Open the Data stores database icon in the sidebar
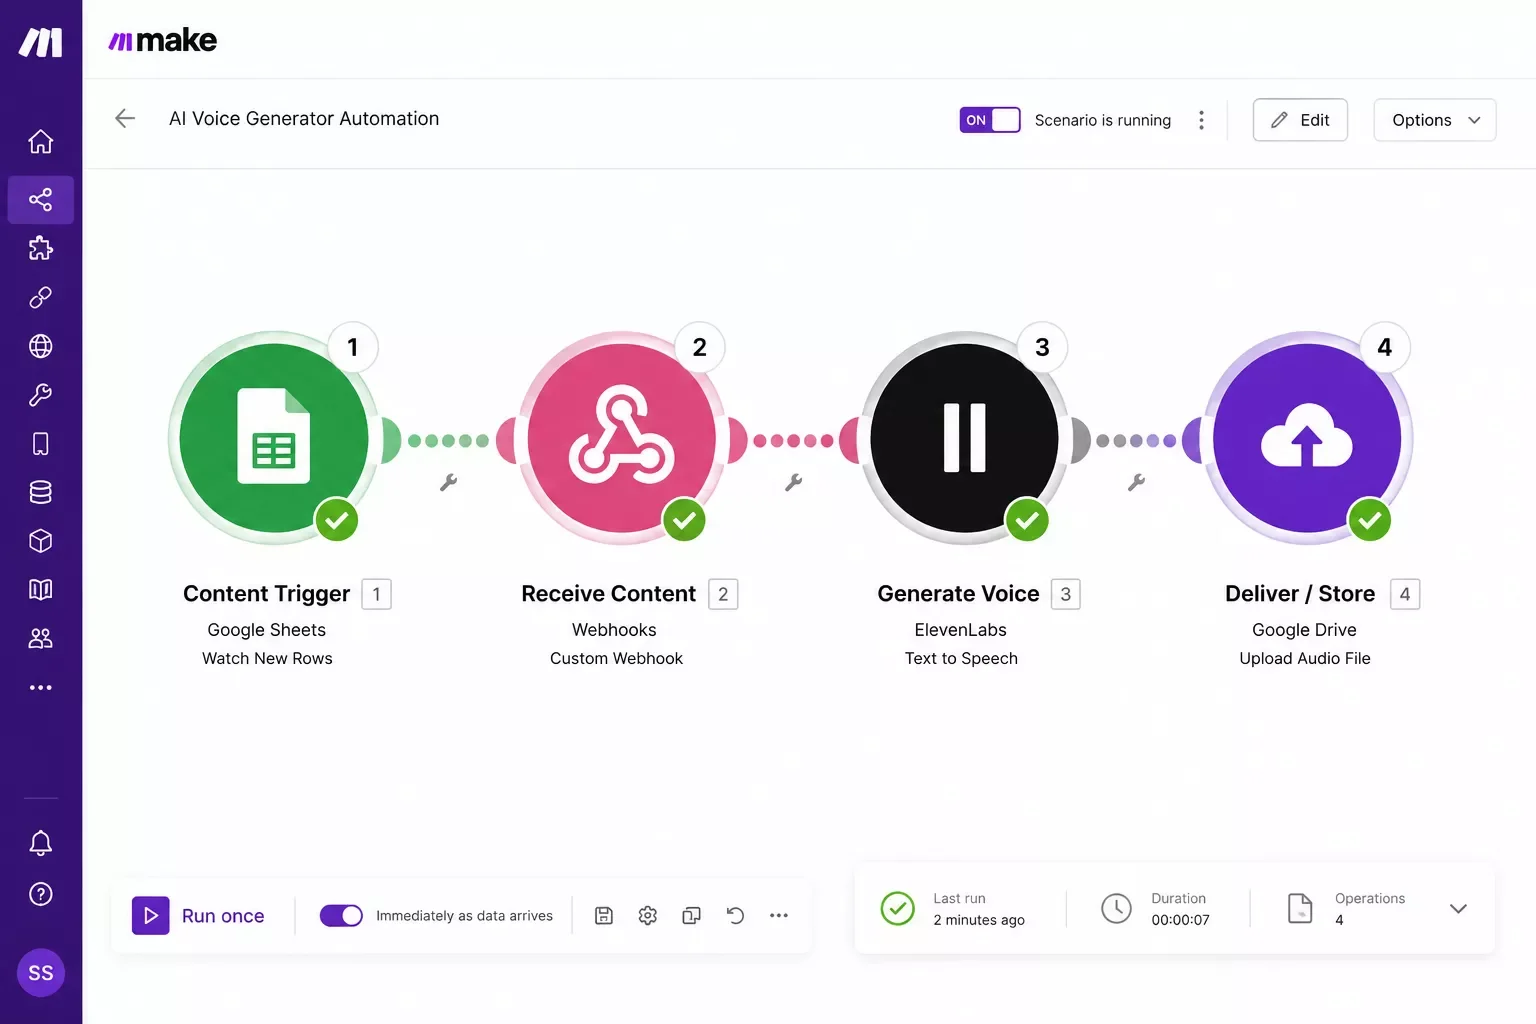1536x1024 pixels. 41,492
